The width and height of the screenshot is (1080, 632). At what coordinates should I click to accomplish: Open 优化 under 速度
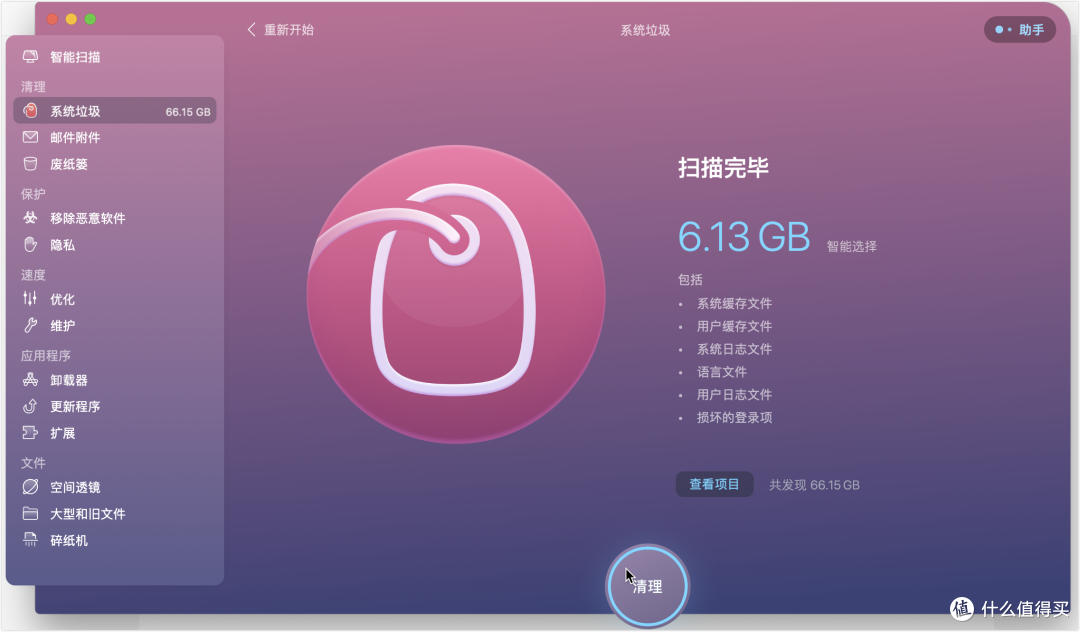[x=114, y=299]
